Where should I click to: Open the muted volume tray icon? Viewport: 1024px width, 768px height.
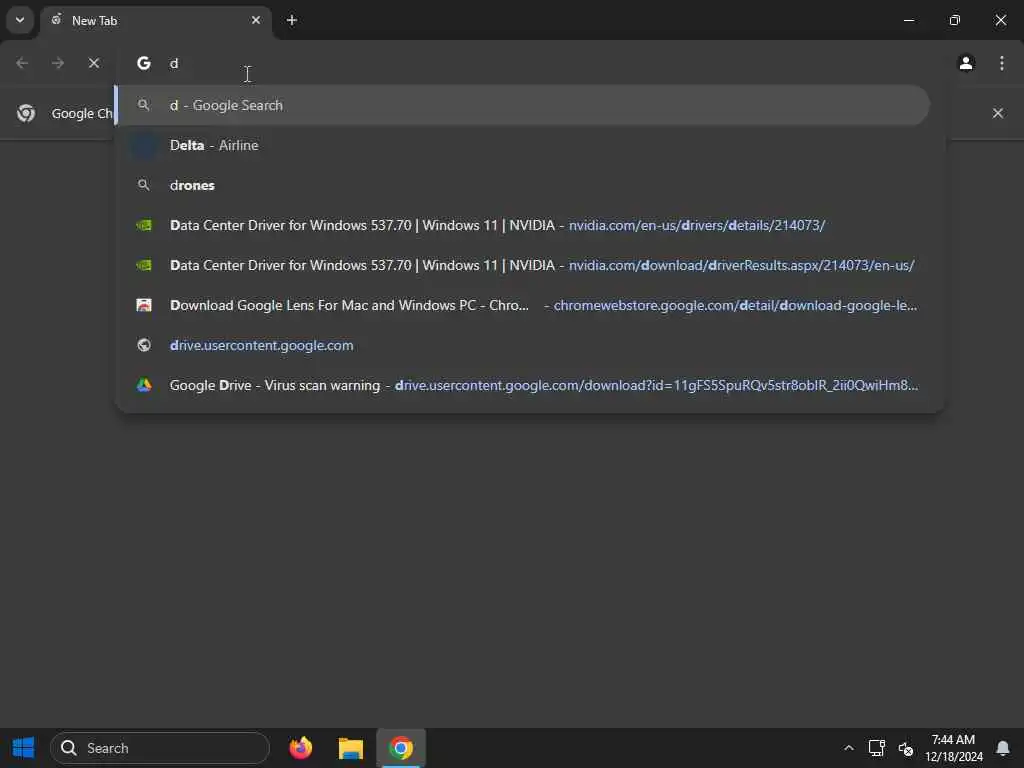coord(906,748)
